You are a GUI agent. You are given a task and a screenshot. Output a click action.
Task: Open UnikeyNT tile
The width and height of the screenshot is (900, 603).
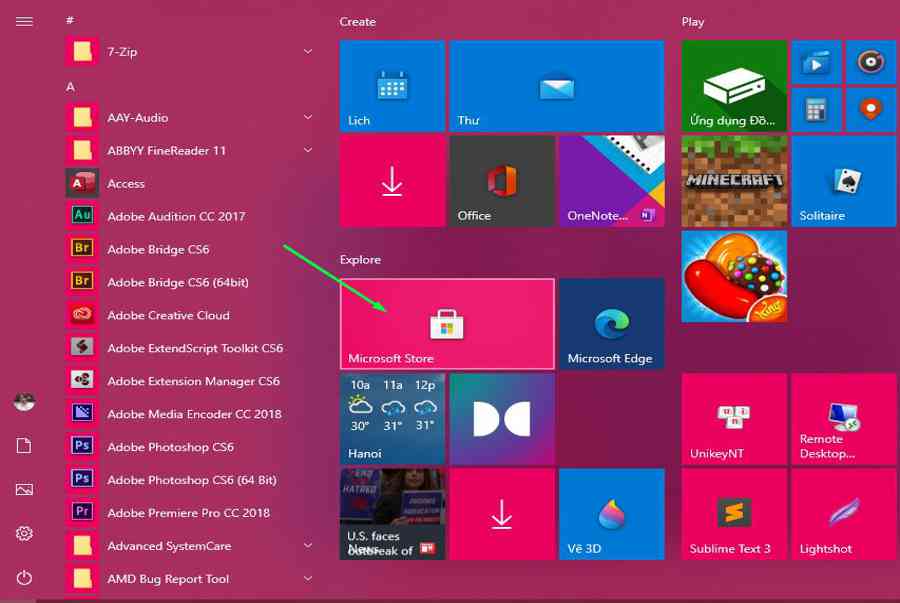coord(734,419)
